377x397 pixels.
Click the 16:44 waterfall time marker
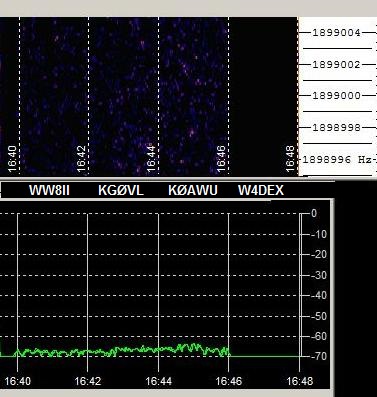151,159
